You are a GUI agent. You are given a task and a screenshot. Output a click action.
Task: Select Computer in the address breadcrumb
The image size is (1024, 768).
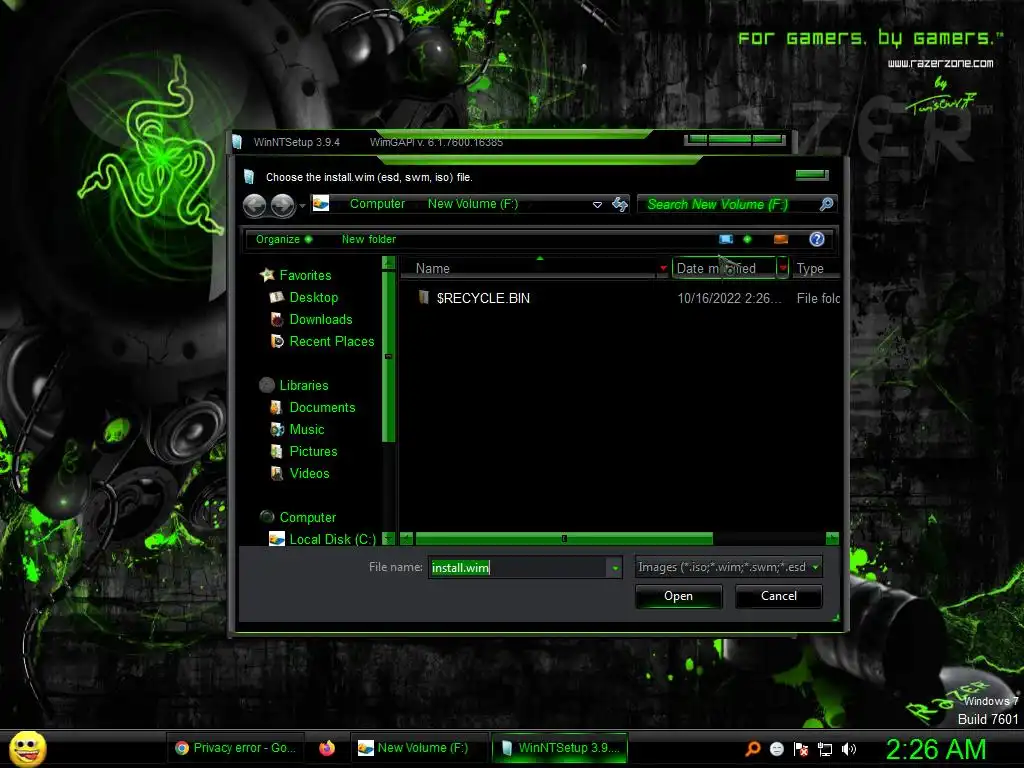pos(377,204)
